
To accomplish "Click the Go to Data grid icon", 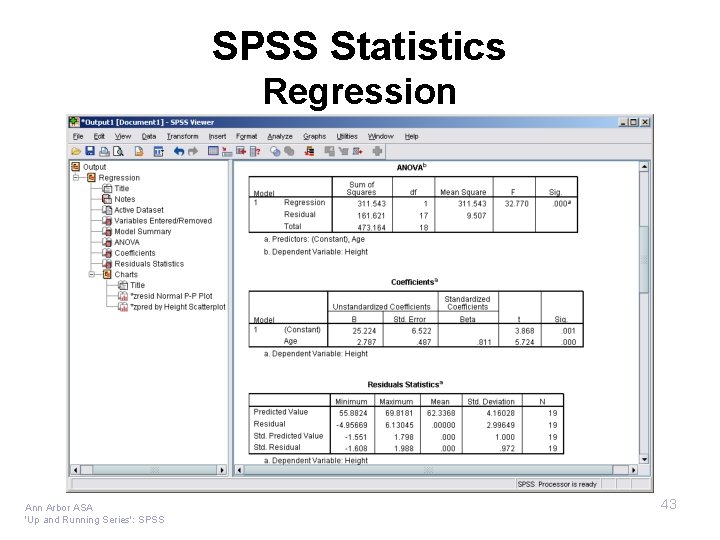I will [x=213, y=151].
